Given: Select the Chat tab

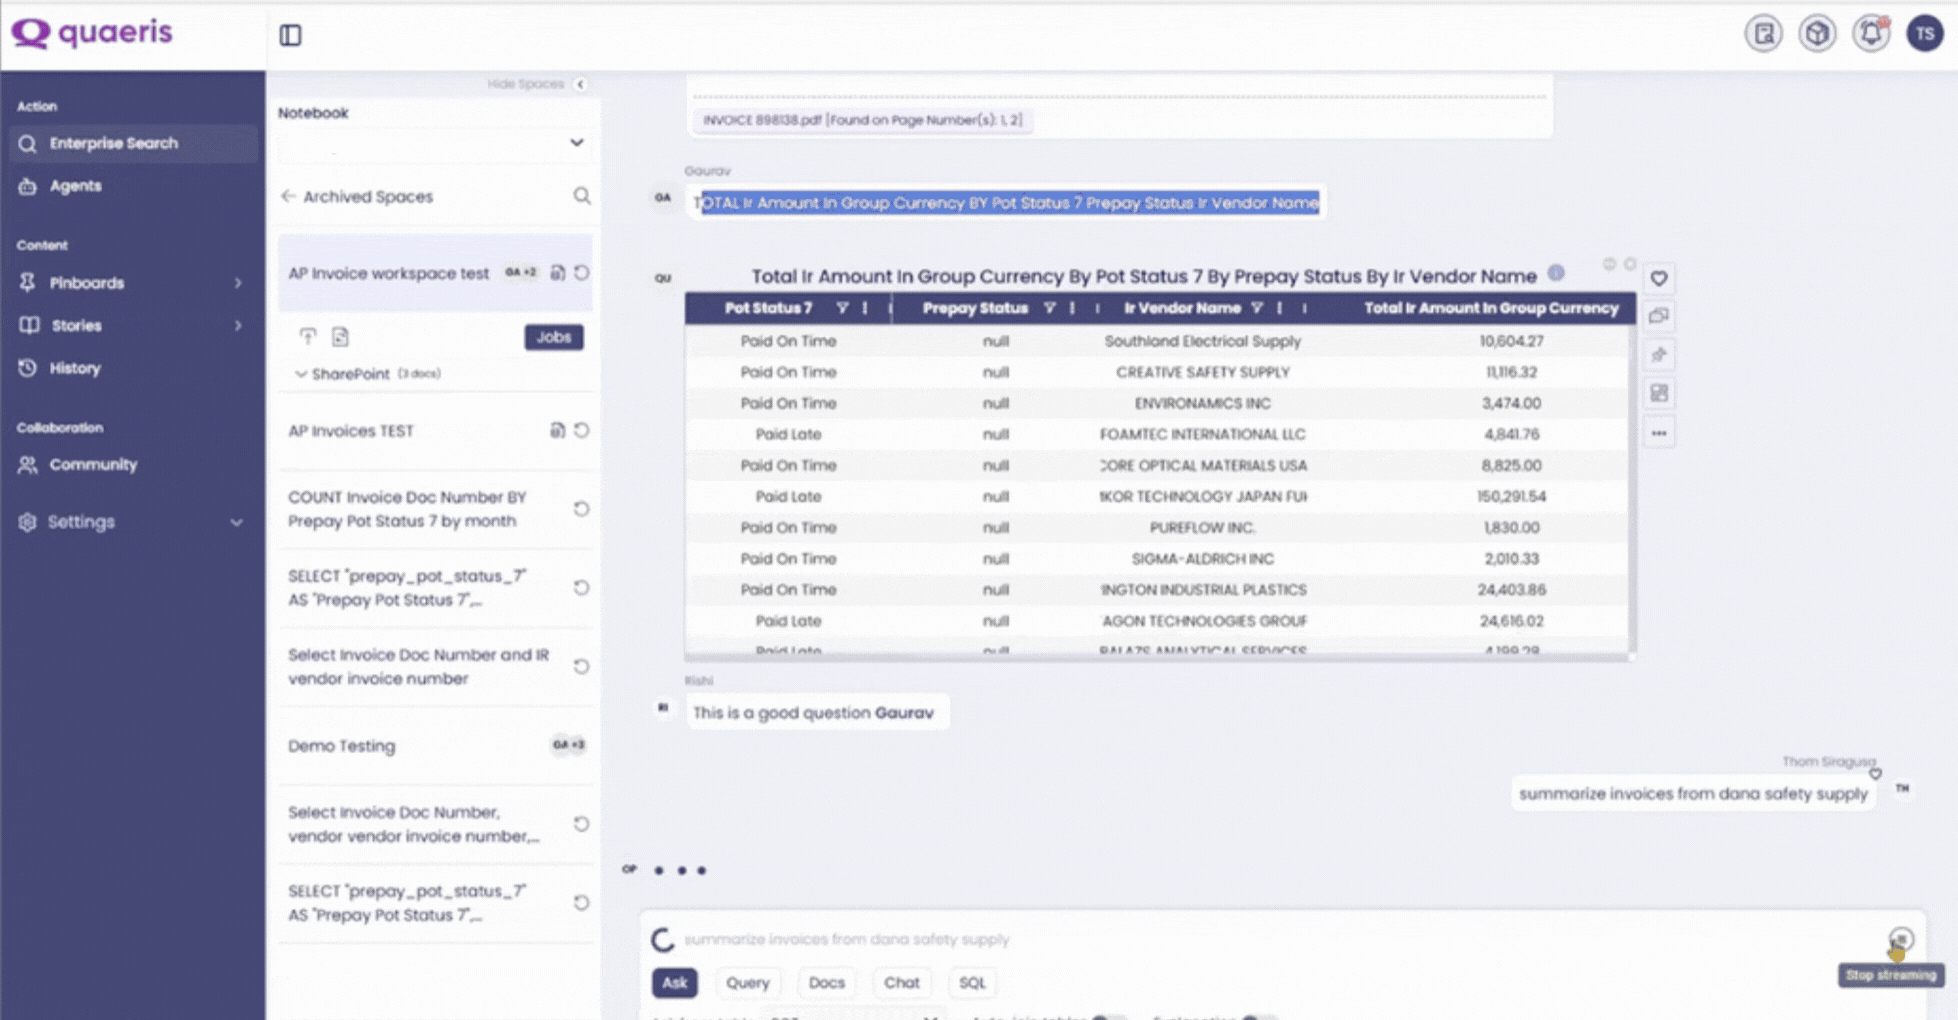Looking at the screenshot, I should [x=902, y=983].
